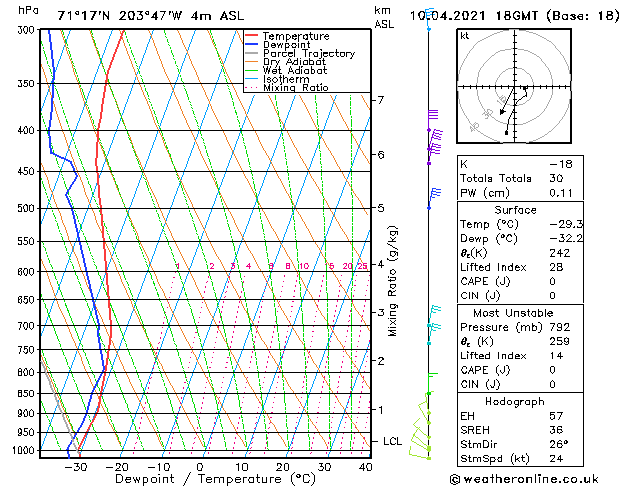Click the Isotherm legend label
The image size is (629, 486).
pyautogui.click(x=286, y=79)
